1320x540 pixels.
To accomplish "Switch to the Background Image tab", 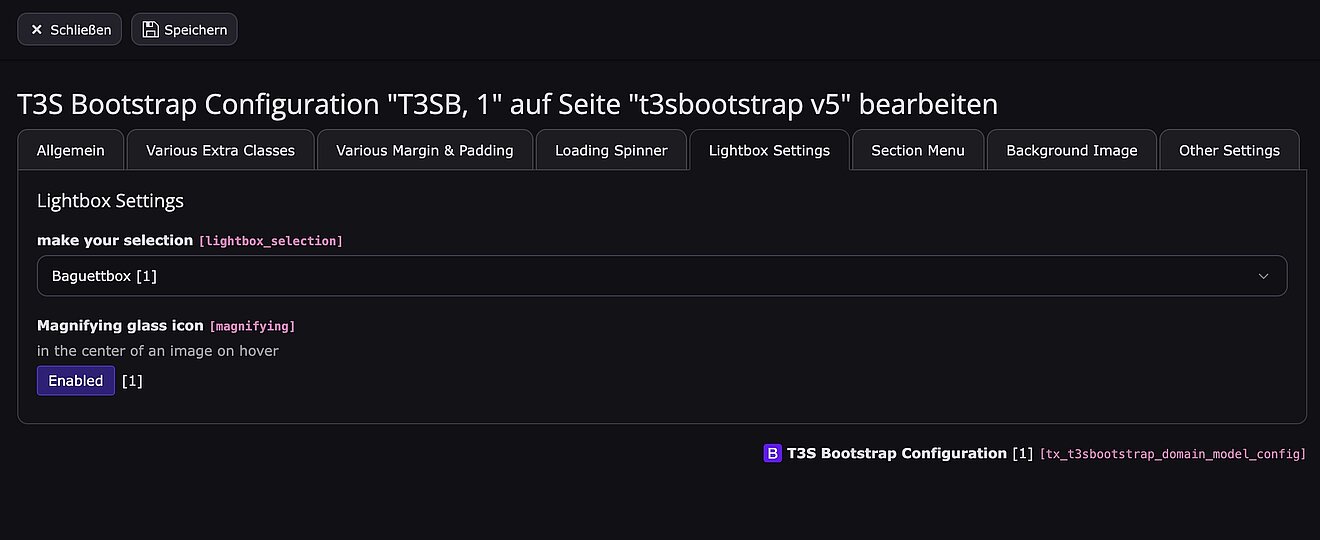I will click(1072, 151).
